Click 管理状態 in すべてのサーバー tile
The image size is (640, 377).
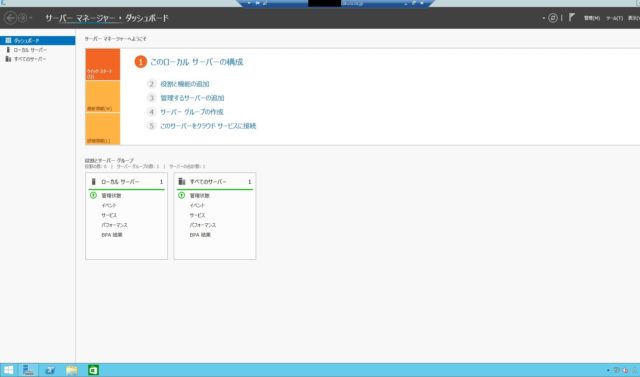(200, 196)
